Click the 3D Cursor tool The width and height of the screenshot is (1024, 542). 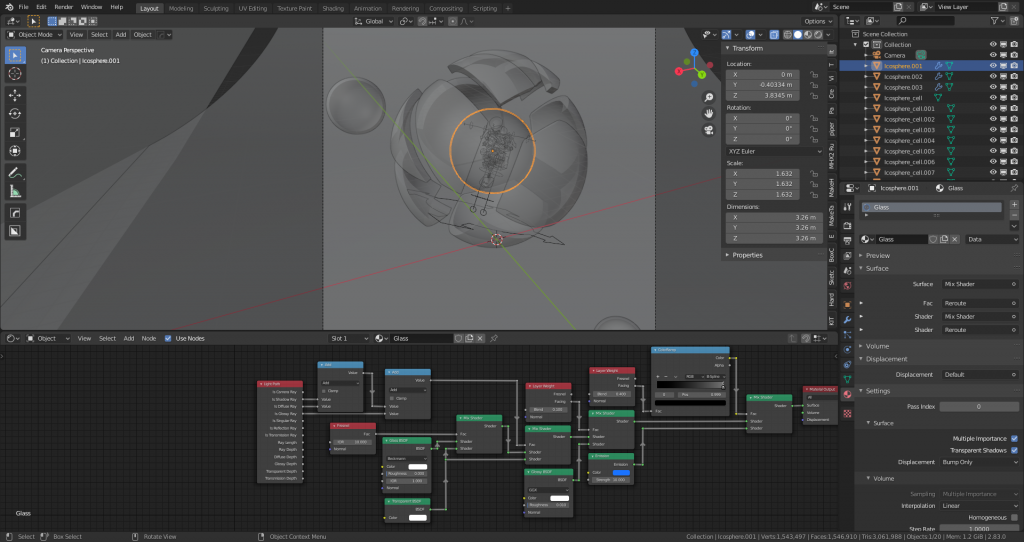point(15,73)
